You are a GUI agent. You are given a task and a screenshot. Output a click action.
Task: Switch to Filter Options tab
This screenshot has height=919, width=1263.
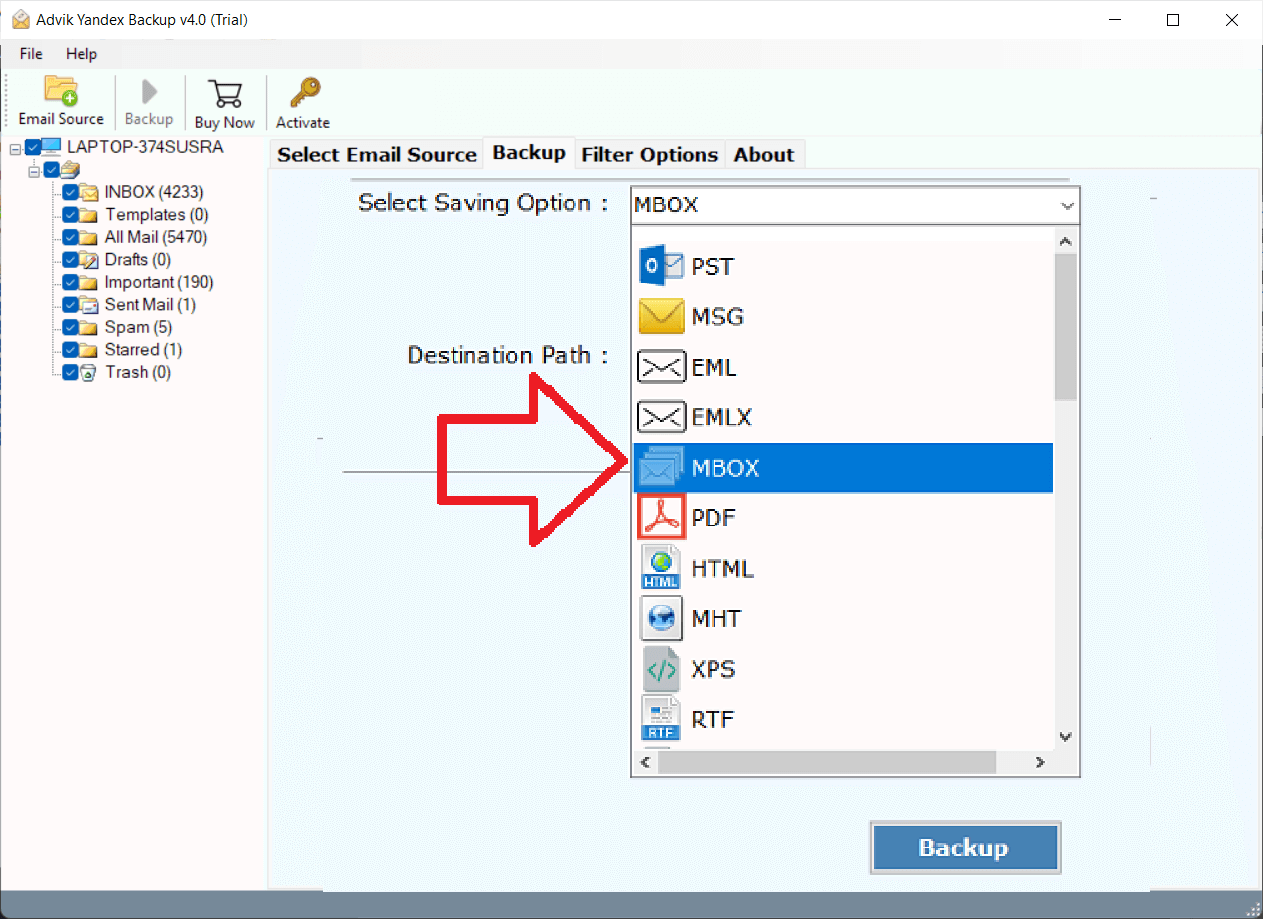point(650,155)
